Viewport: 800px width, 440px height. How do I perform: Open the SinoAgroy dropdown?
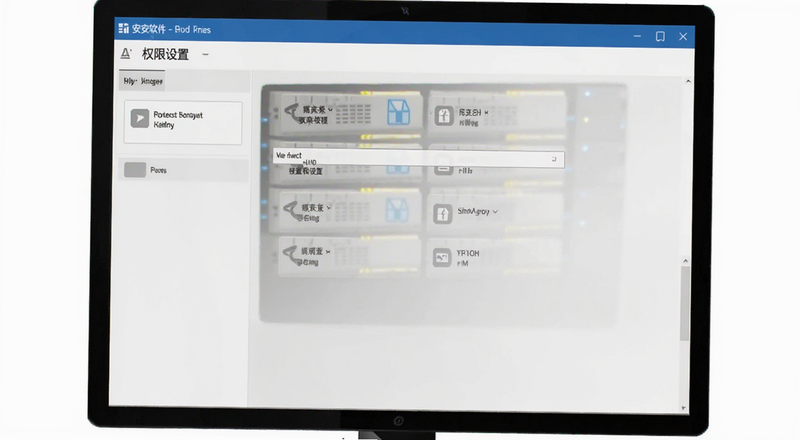coord(495,211)
